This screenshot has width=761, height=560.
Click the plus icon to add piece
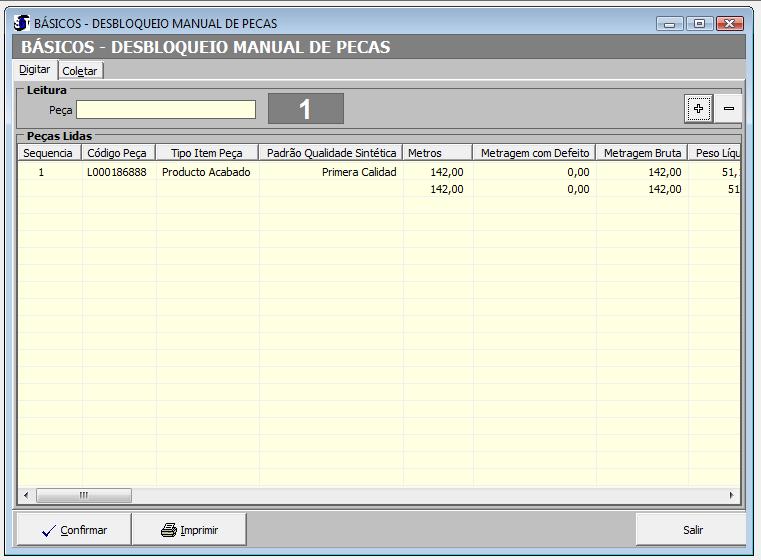[699, 109]
